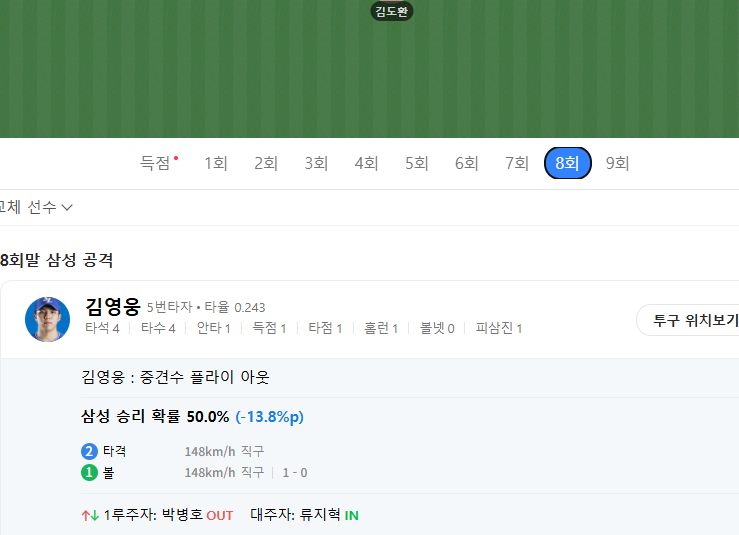
Task: Click the blue pitch 2 circle icon
Action: tap(89, 451)
